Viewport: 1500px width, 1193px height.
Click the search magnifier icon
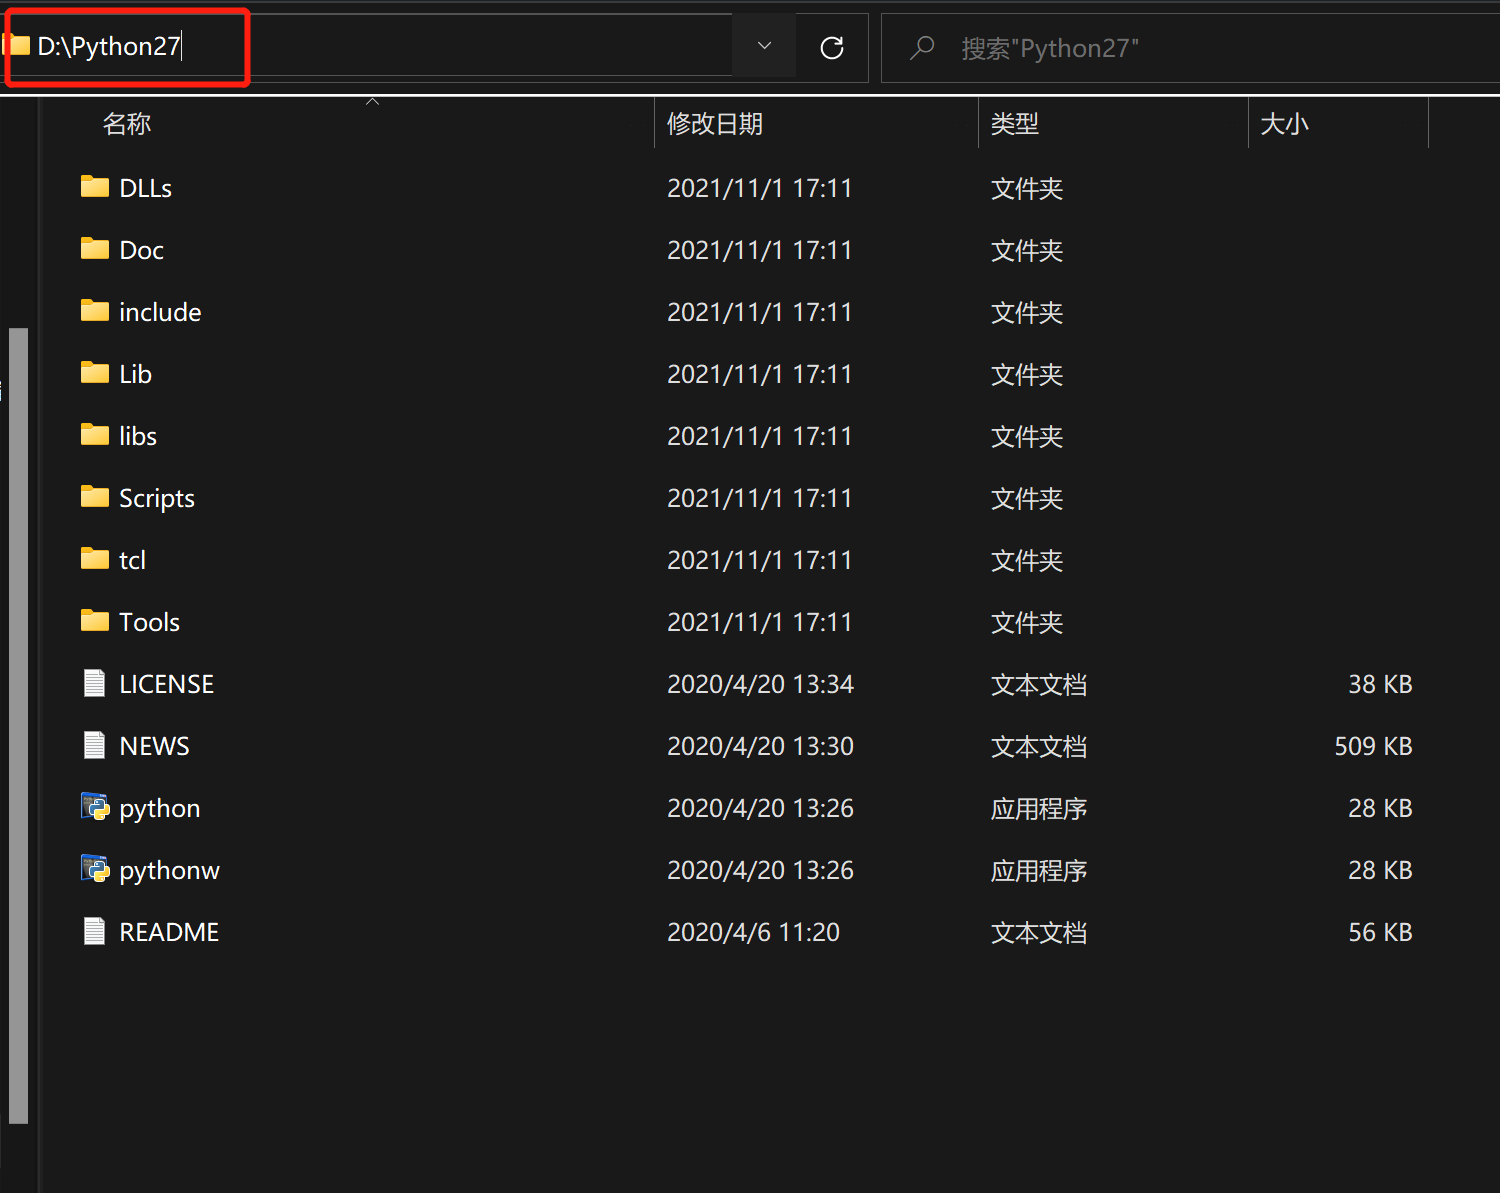tap(922, 47)
